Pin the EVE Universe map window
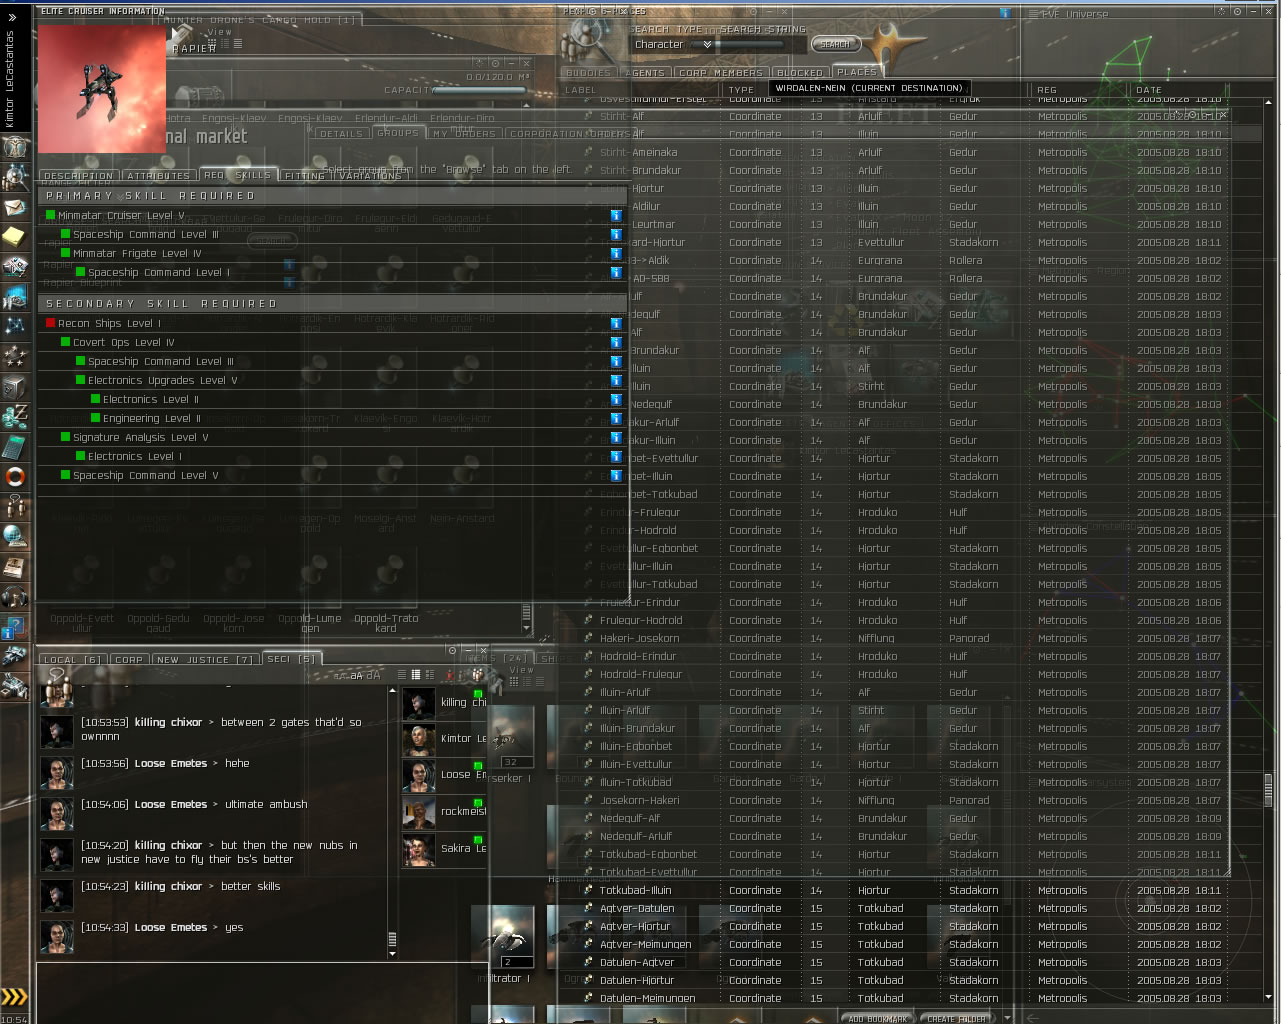 coord(1237,12)
